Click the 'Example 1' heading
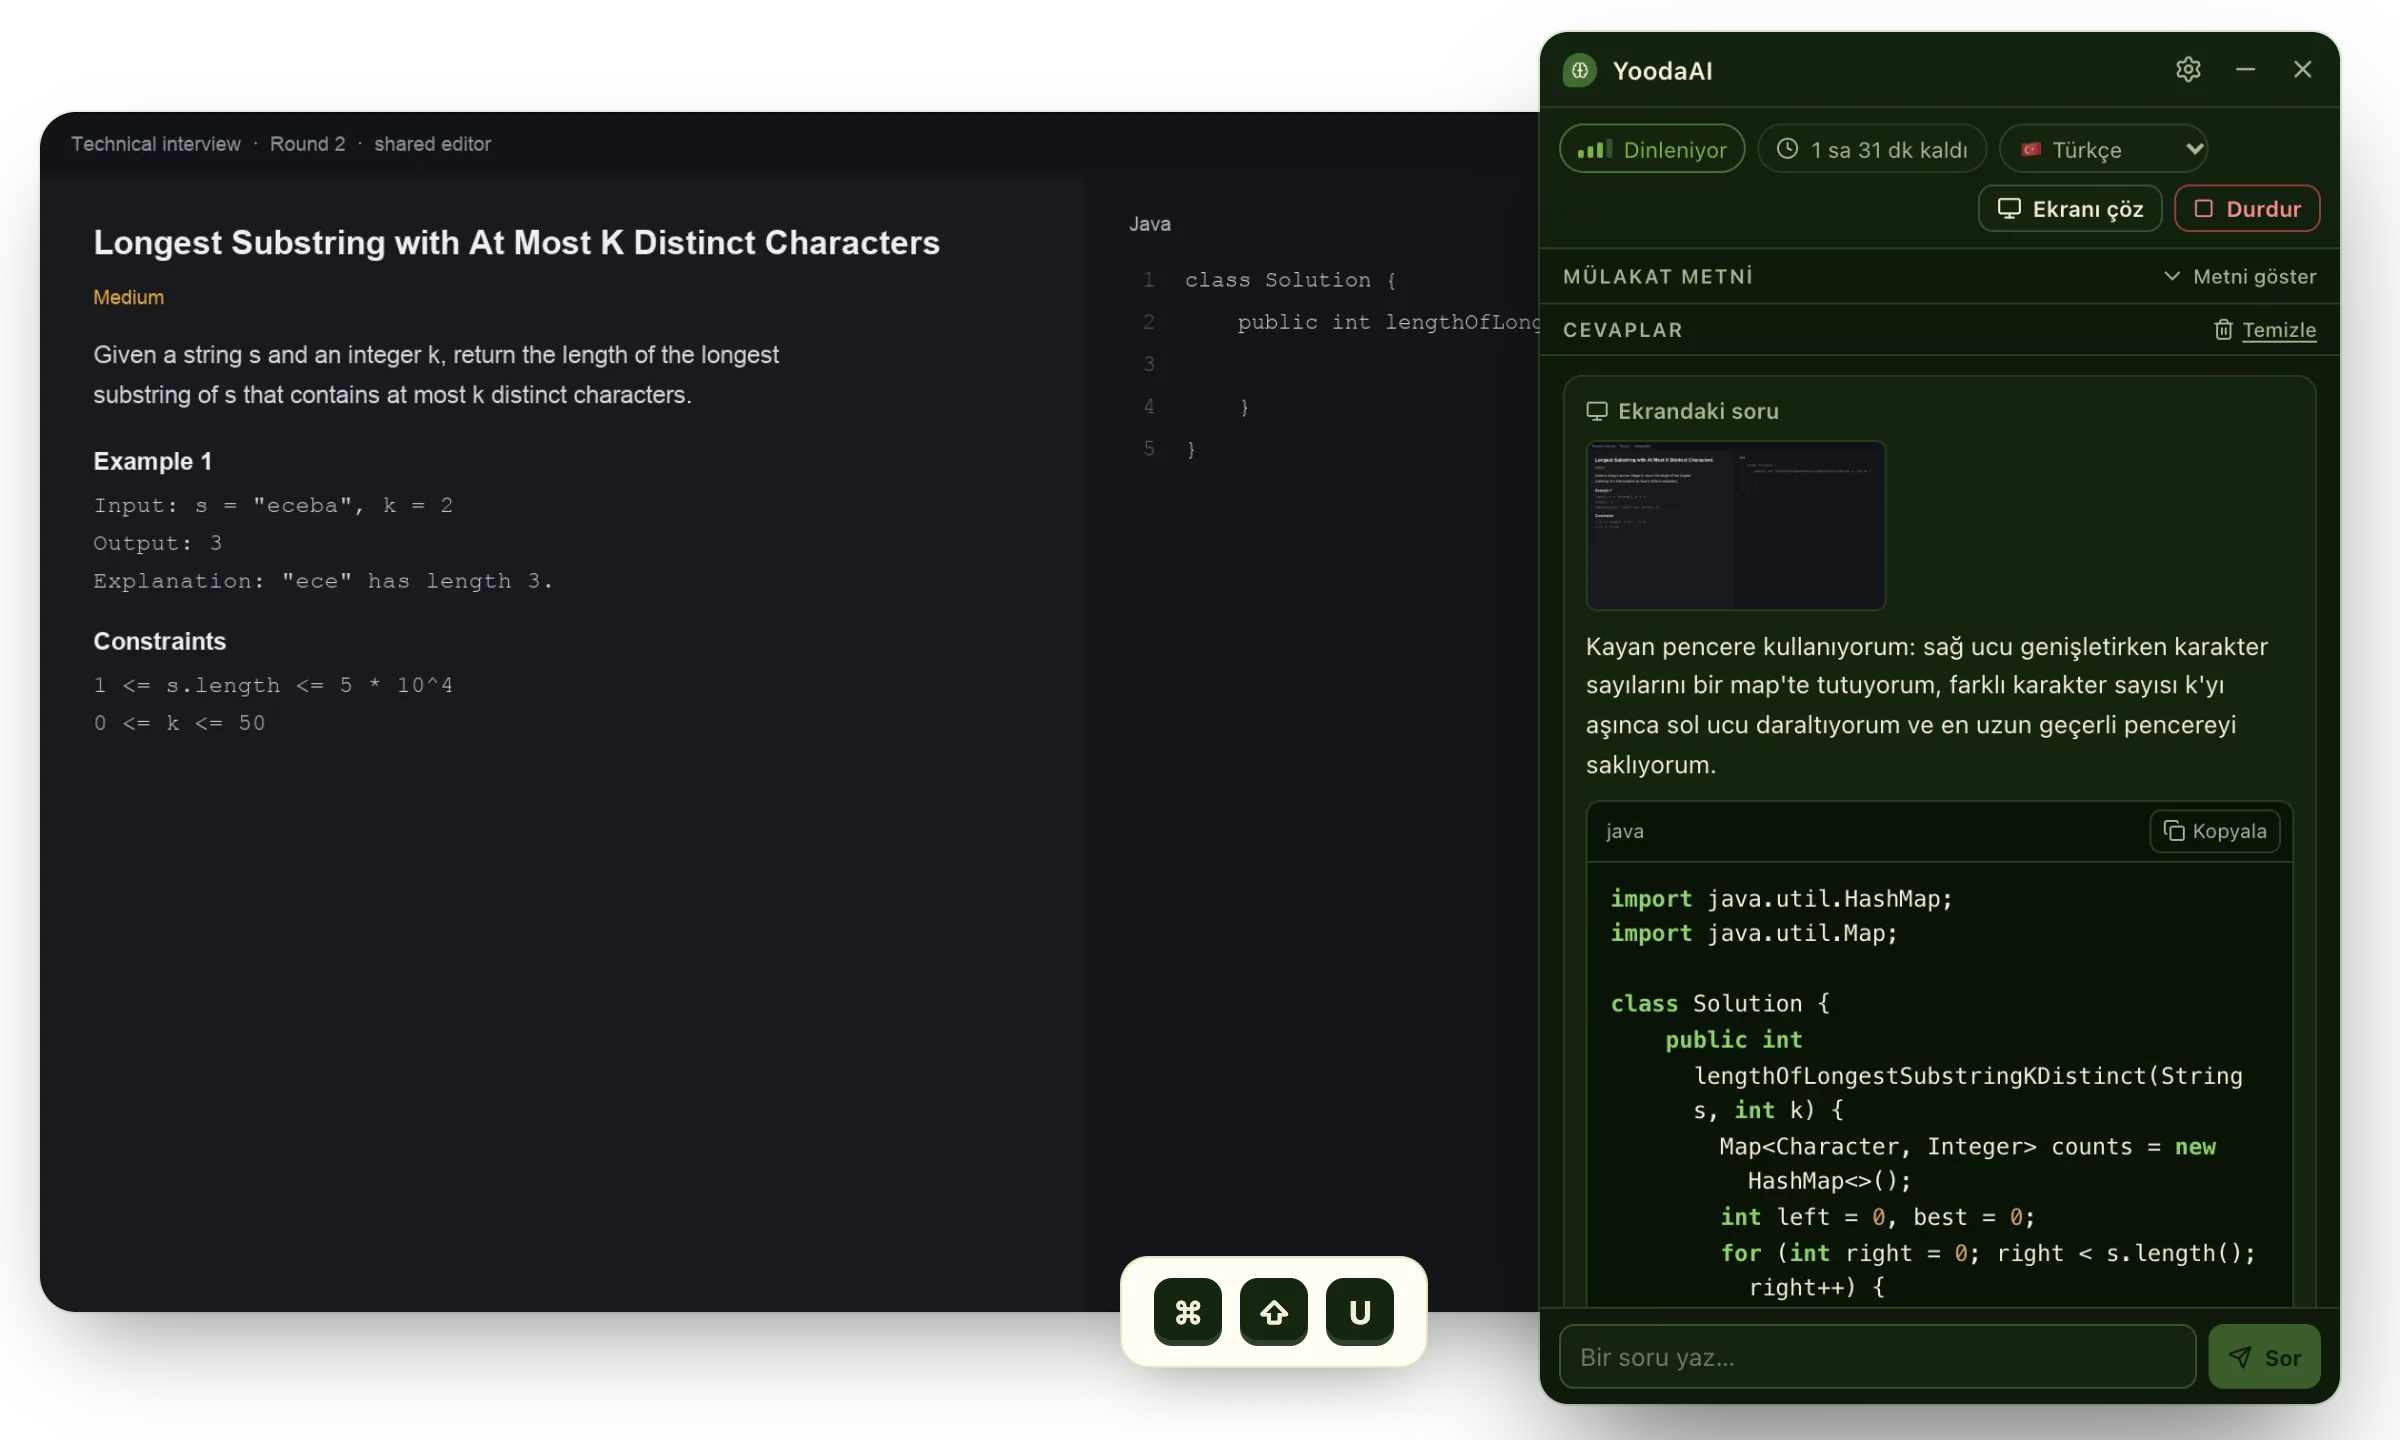 152,461
